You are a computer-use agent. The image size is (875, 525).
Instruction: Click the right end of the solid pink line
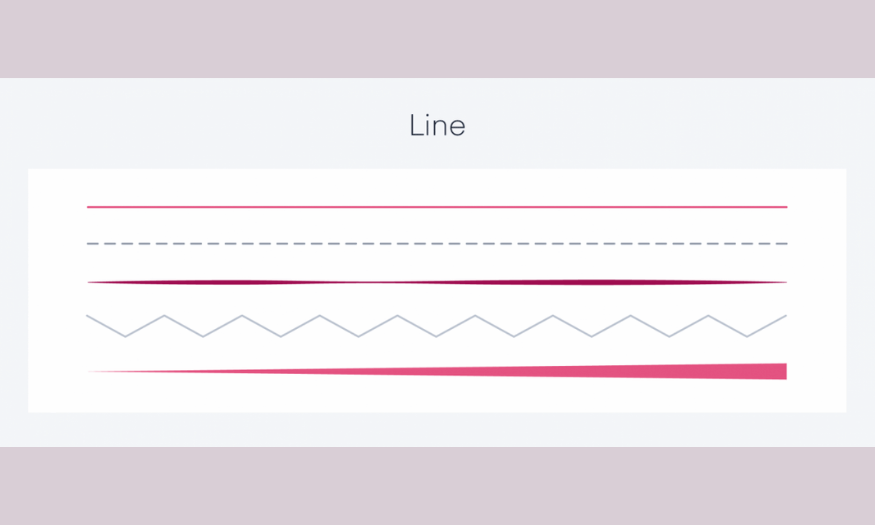pos(784,207)
